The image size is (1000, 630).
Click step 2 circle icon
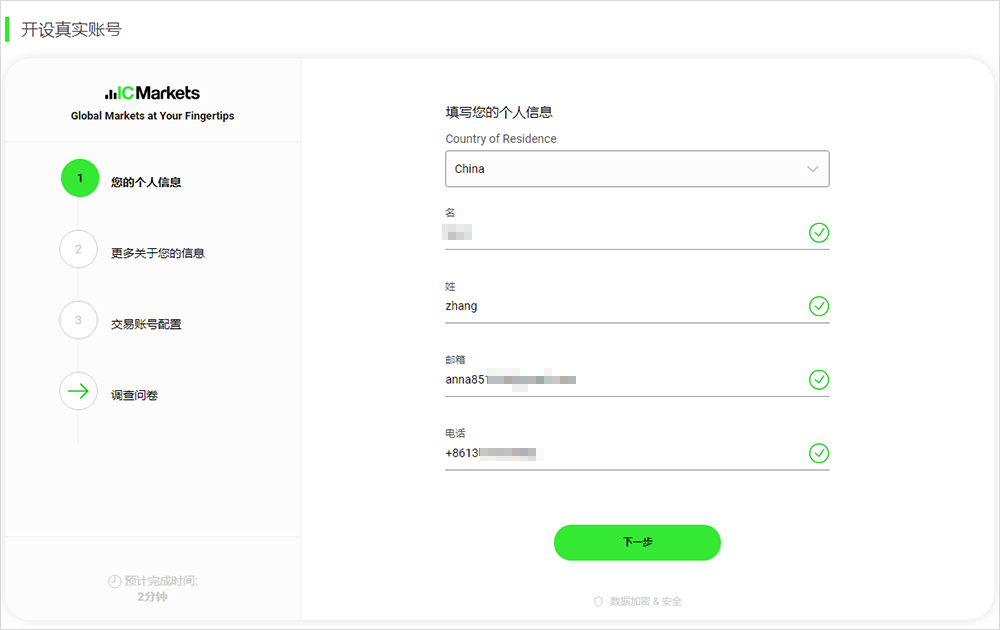click(79, 250)
